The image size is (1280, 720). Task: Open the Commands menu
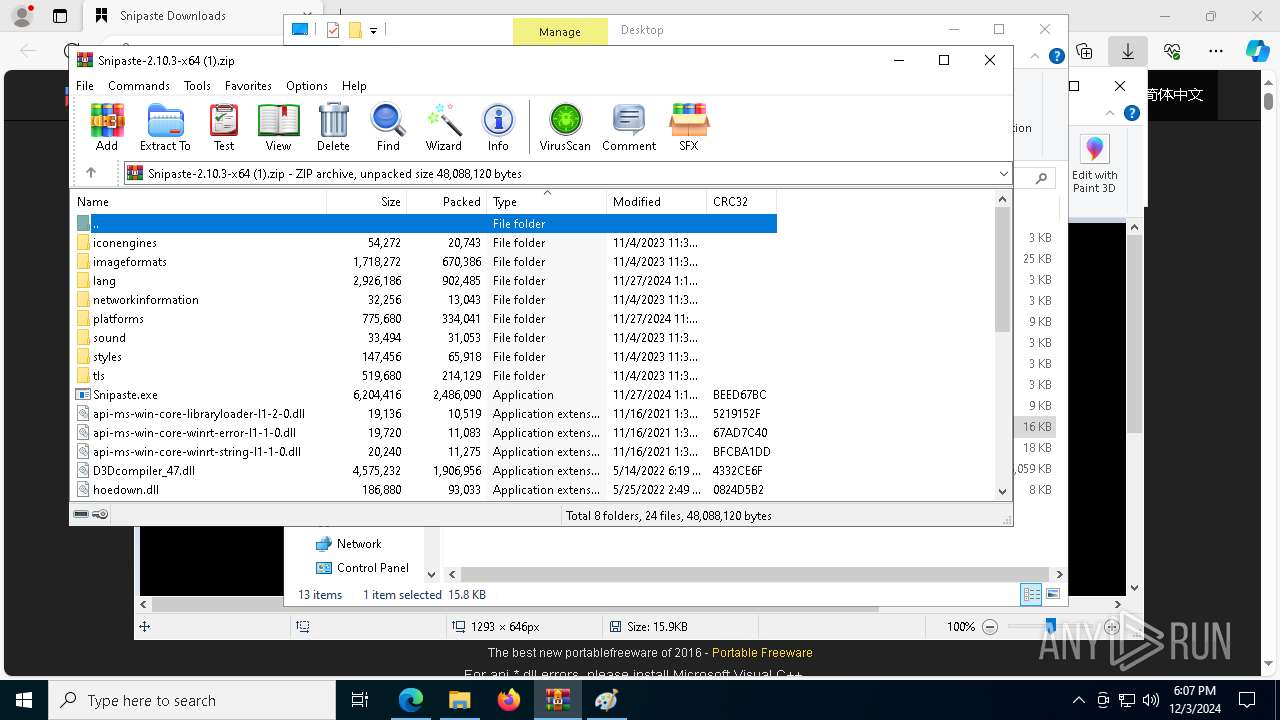(x=139, y=86)
